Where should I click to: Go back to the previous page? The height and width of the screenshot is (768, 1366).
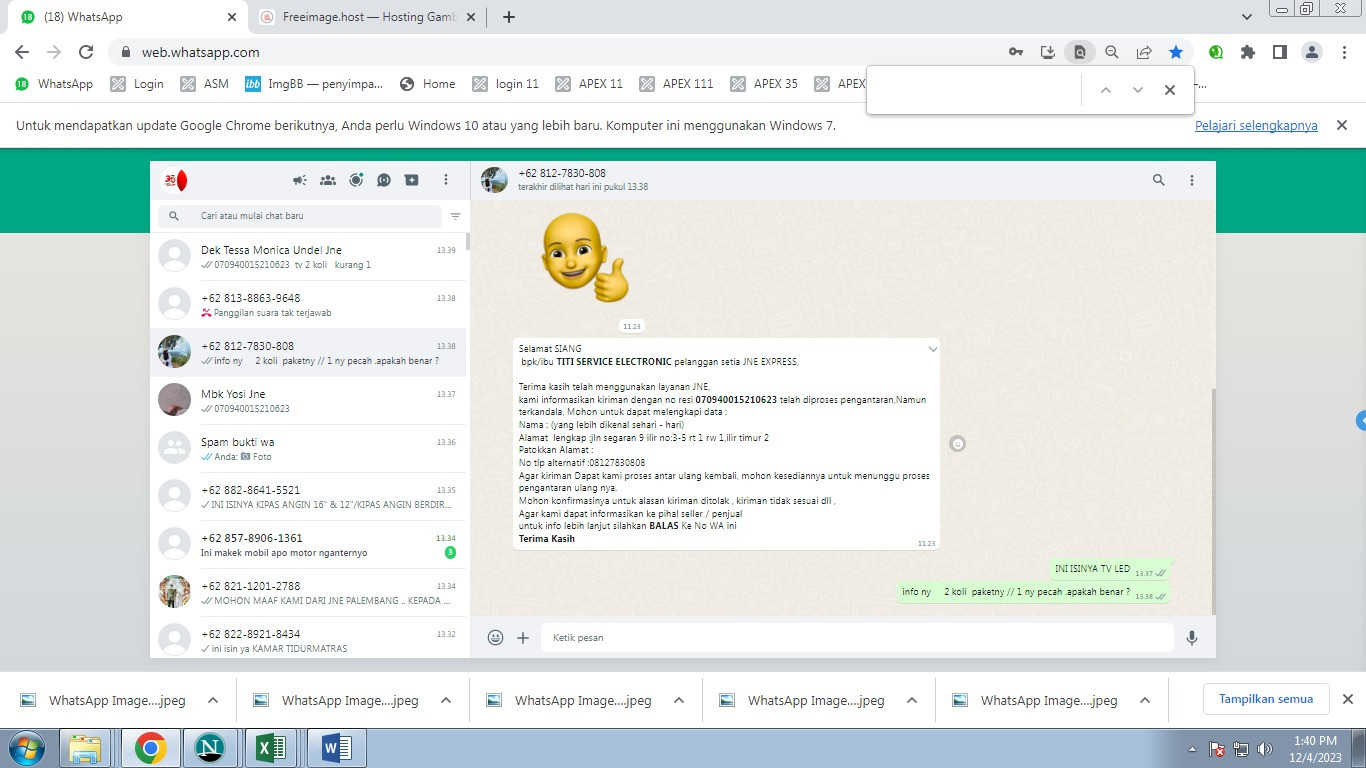coord(22,52)
